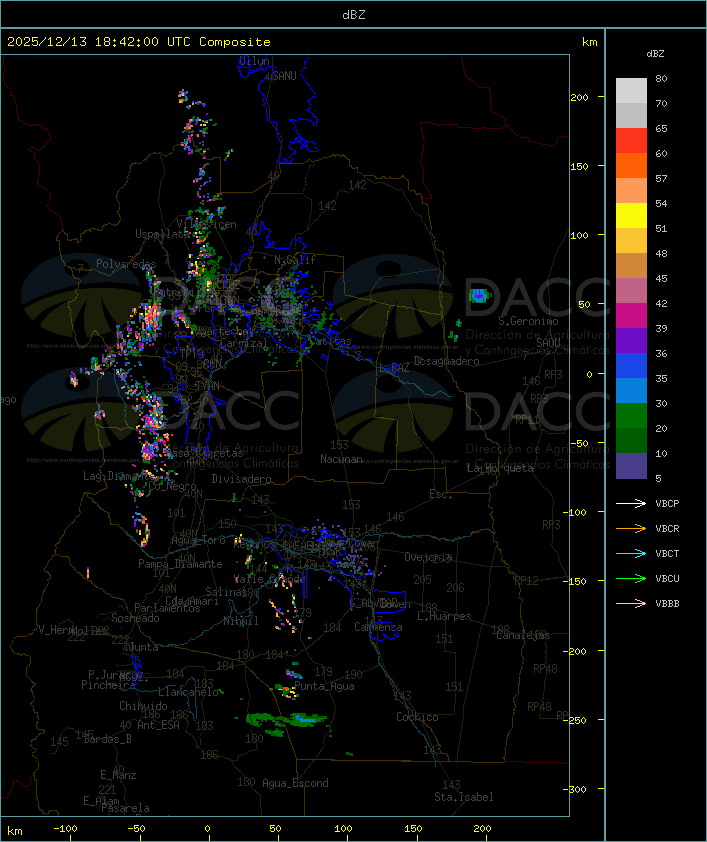Viewport: 707px width, 842px height.
Task: Choose the light gray 70-80 dBZ swatch
Action: pyautogui.click(x=631, y=91)
